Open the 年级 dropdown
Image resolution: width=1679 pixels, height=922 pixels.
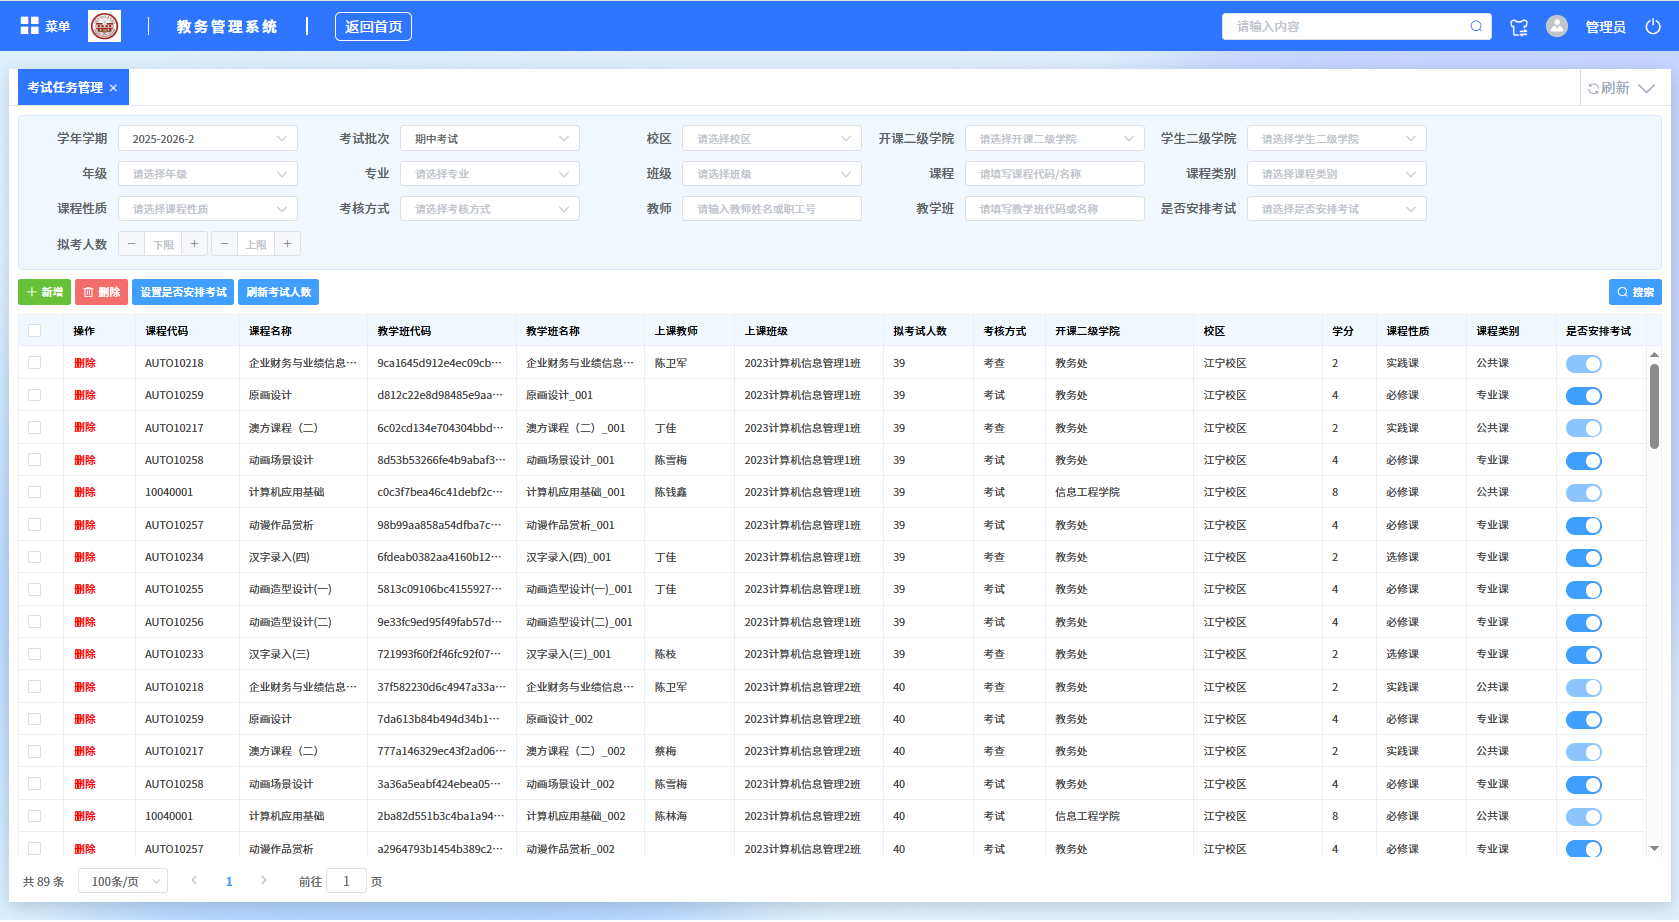tap(208, 174)
